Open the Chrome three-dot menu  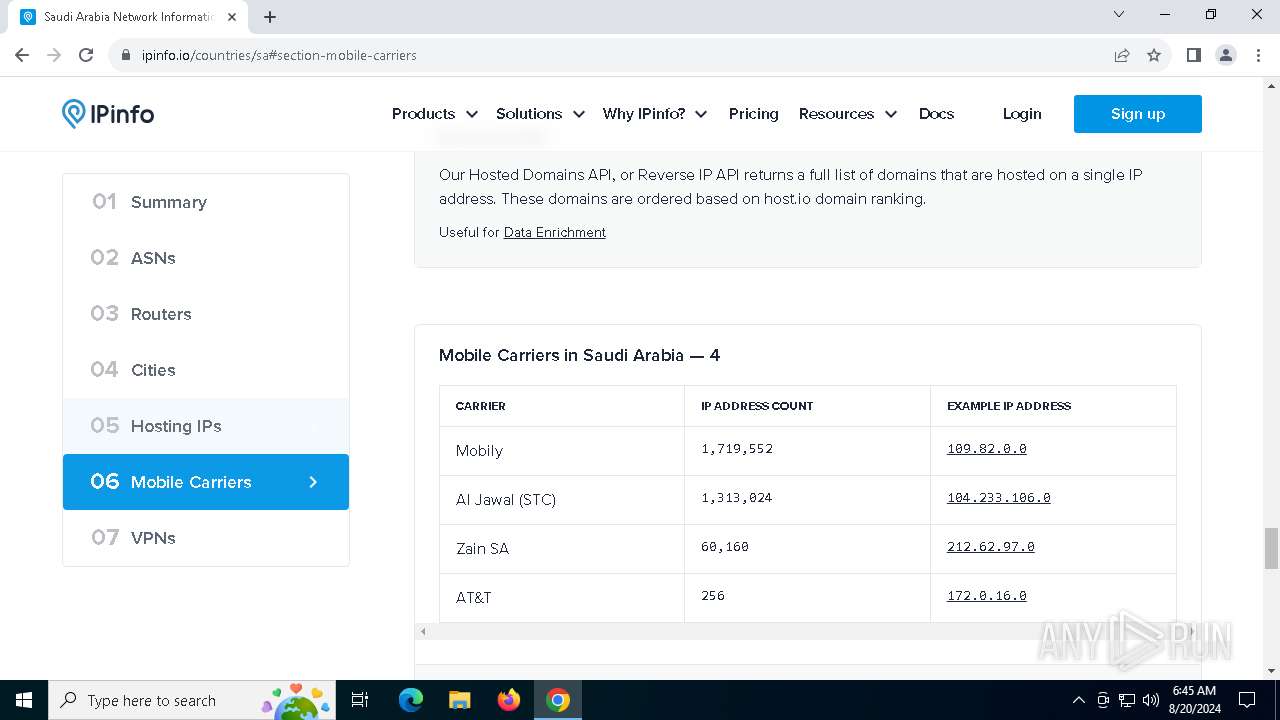pos(1258,55)
